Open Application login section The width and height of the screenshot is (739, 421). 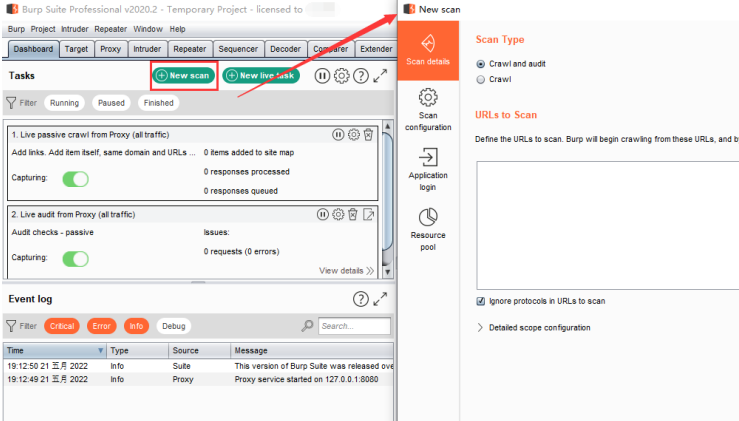[428, 169]
